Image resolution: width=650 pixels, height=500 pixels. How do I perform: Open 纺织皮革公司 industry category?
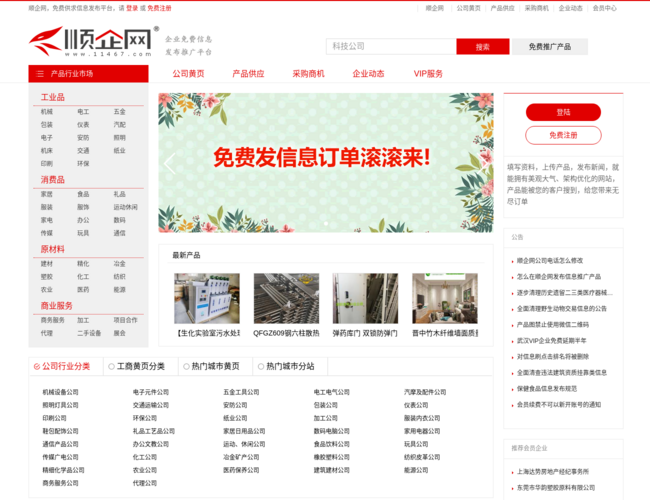click(422, 457)
